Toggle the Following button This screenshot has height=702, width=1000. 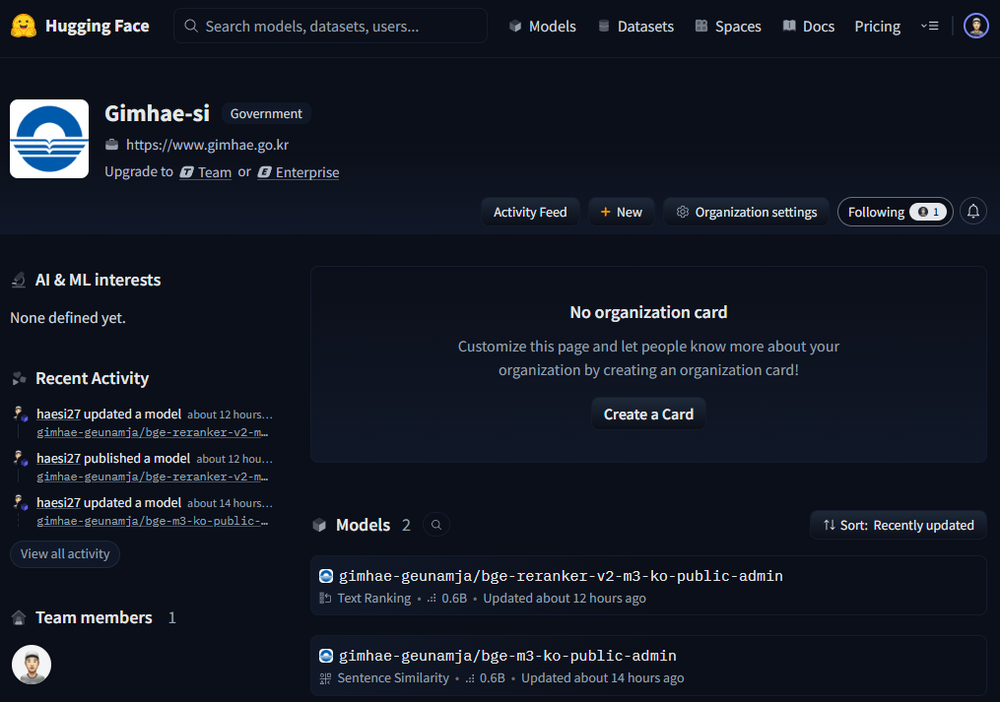point(895,212)
